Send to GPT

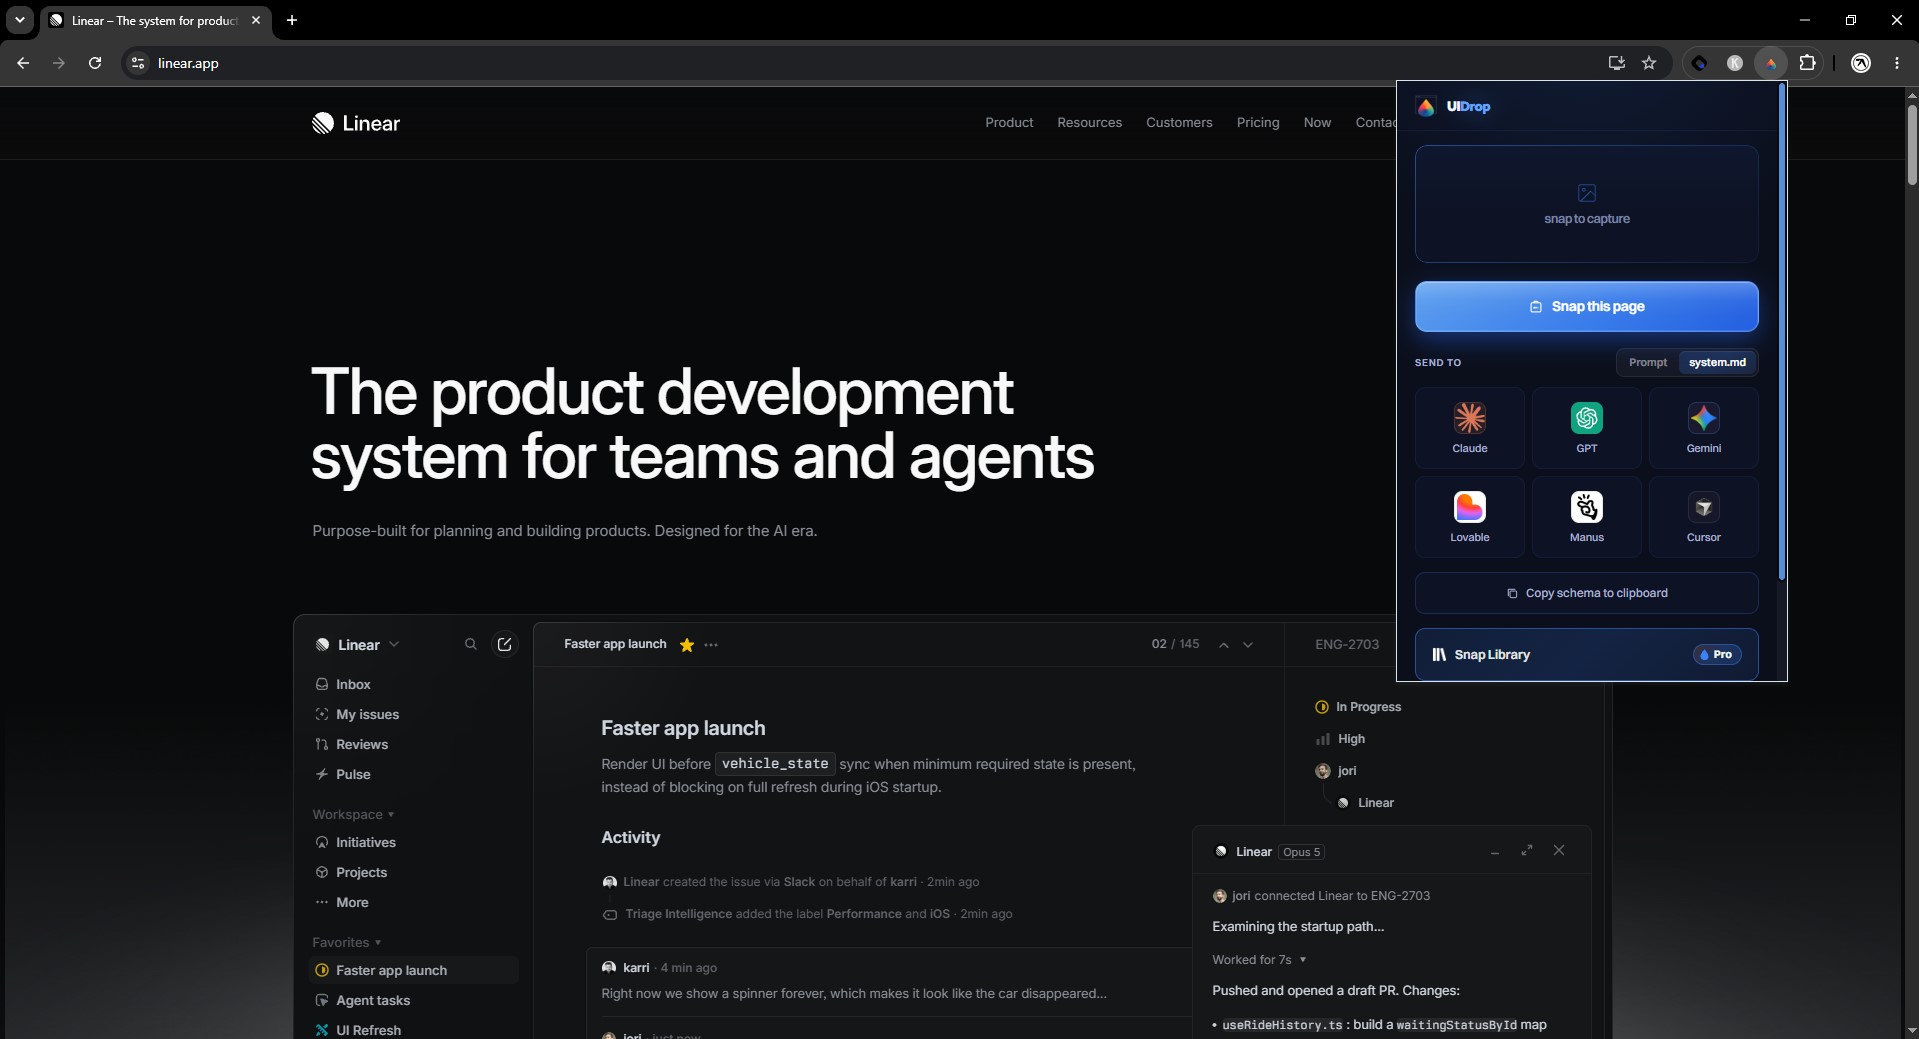[x=1586, y=428]
